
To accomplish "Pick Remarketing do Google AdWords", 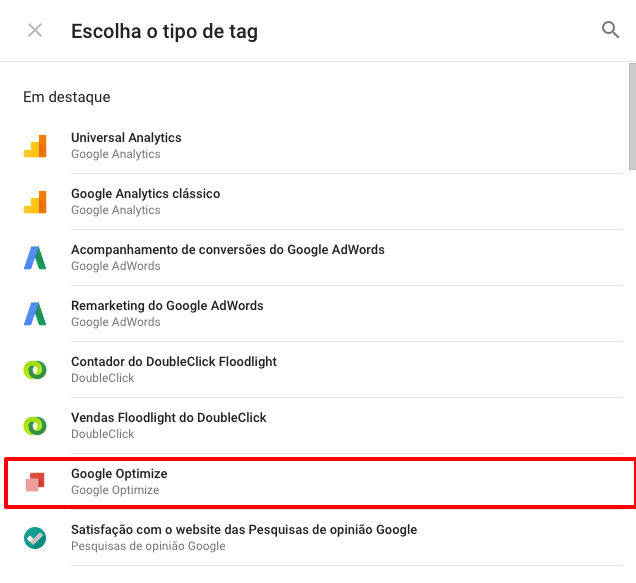I will tap(167, 306).
